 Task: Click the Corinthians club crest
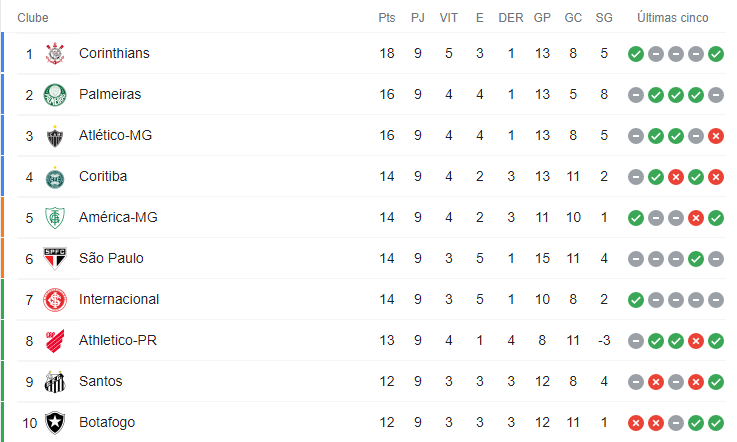(55, 53)
